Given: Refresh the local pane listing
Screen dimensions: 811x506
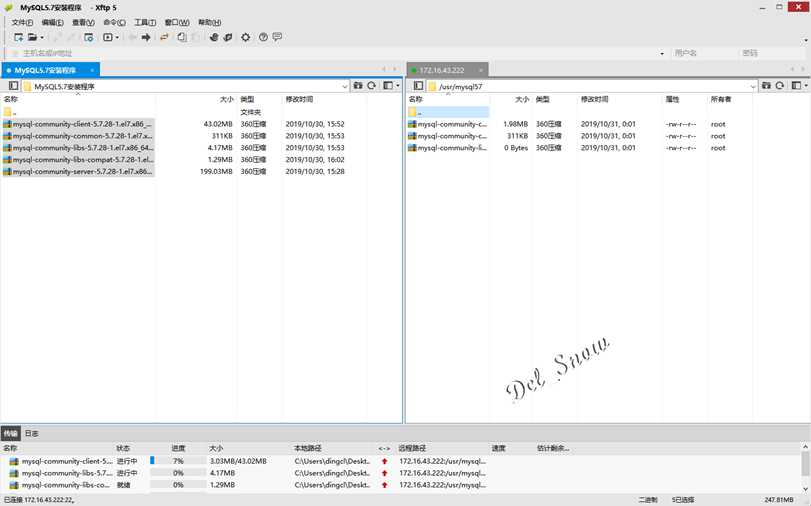Looking at the screenshot, I should (371, 86).
